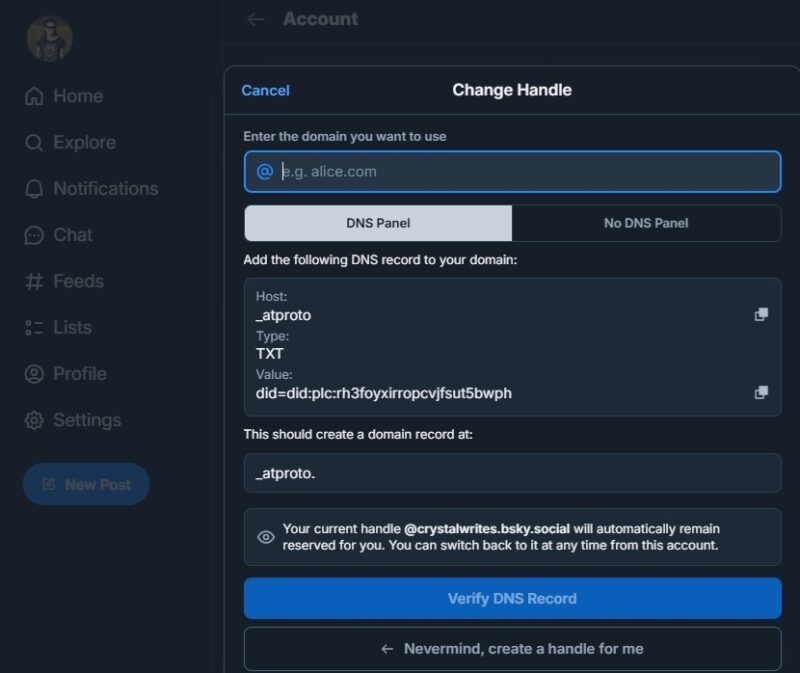Copy the _atproto host DNS record
Screen dimensions: 800x673
pos(762,313)
